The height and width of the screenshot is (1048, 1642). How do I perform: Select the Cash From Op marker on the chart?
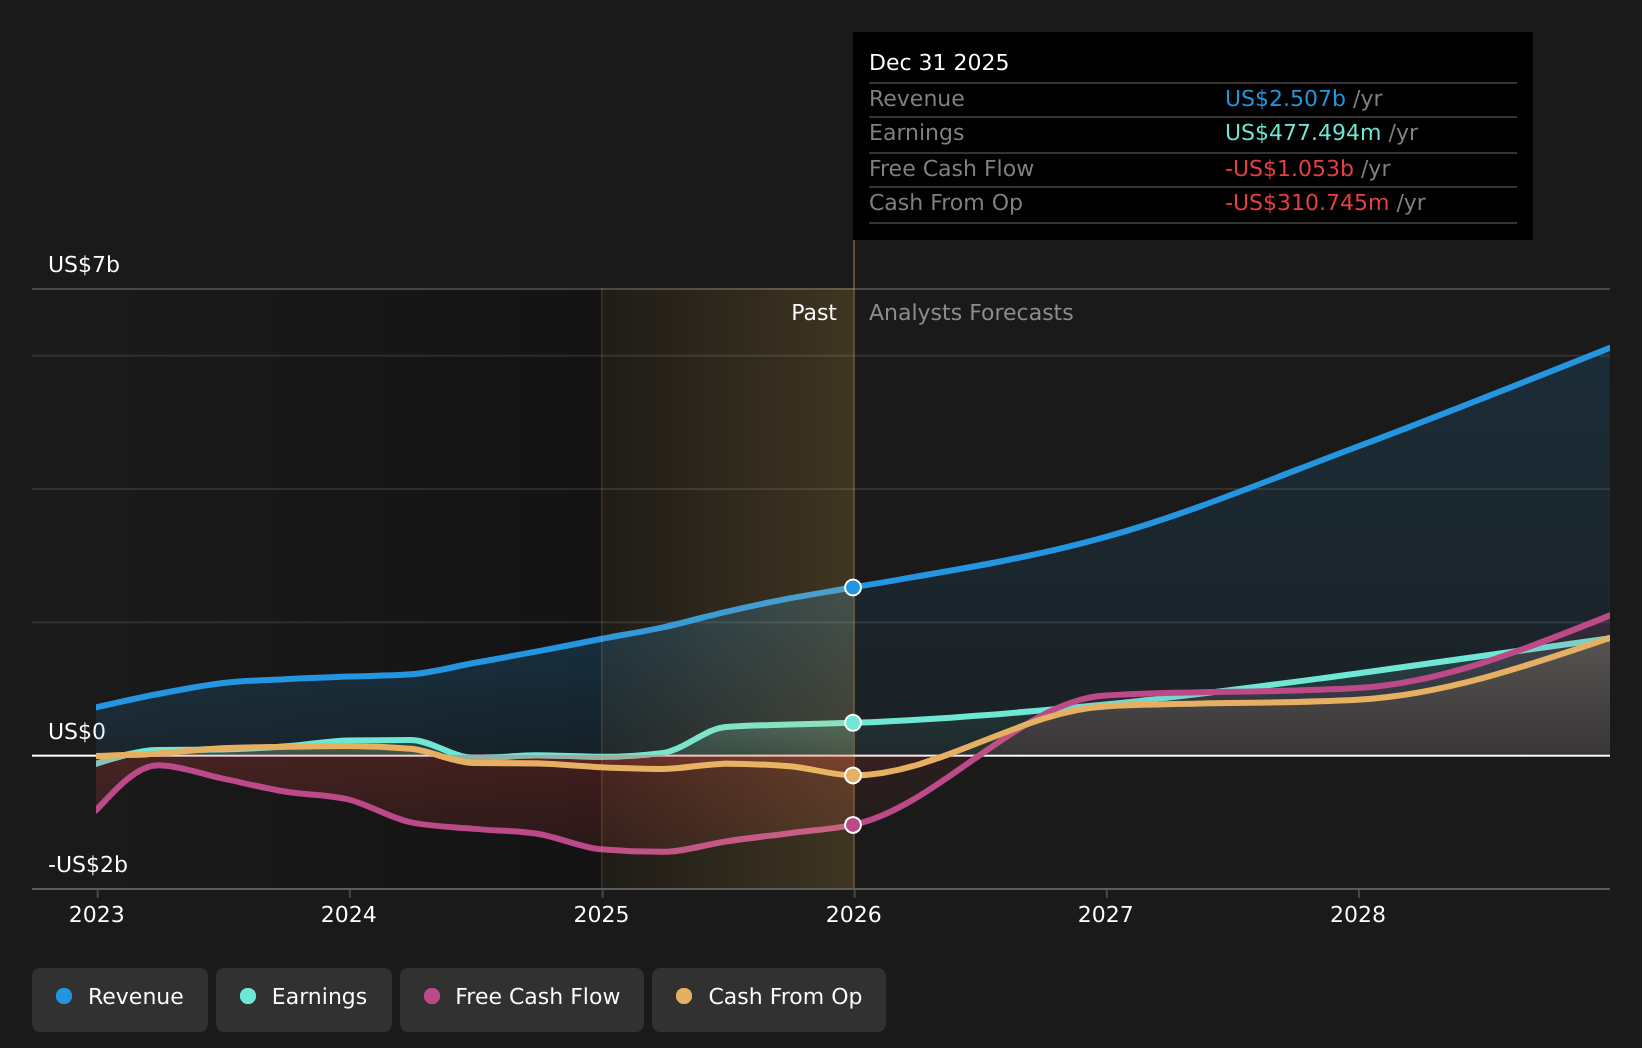pos(853,774)
